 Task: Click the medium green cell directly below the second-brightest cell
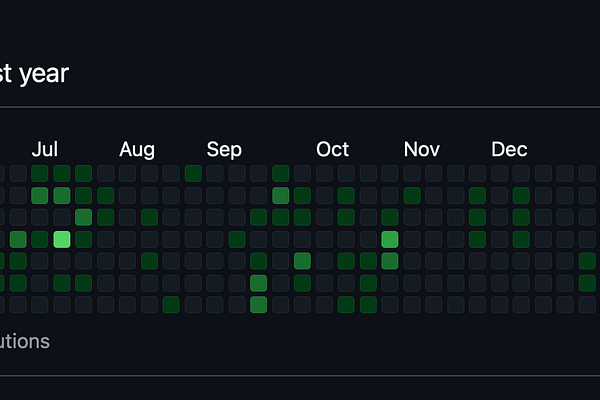[x=390, y=261]
